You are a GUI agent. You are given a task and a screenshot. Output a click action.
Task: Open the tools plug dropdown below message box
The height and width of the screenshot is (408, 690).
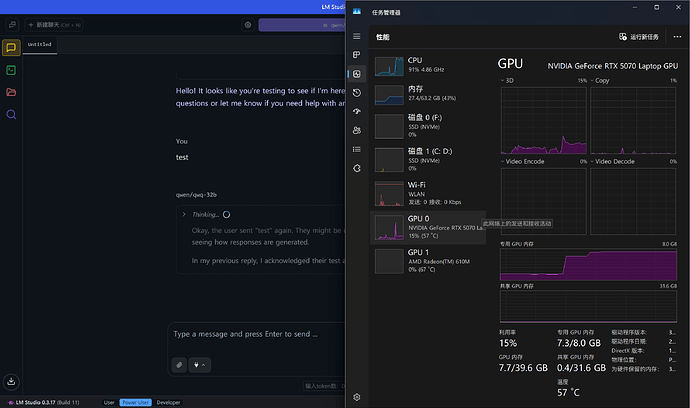click(x=199, y=365)
